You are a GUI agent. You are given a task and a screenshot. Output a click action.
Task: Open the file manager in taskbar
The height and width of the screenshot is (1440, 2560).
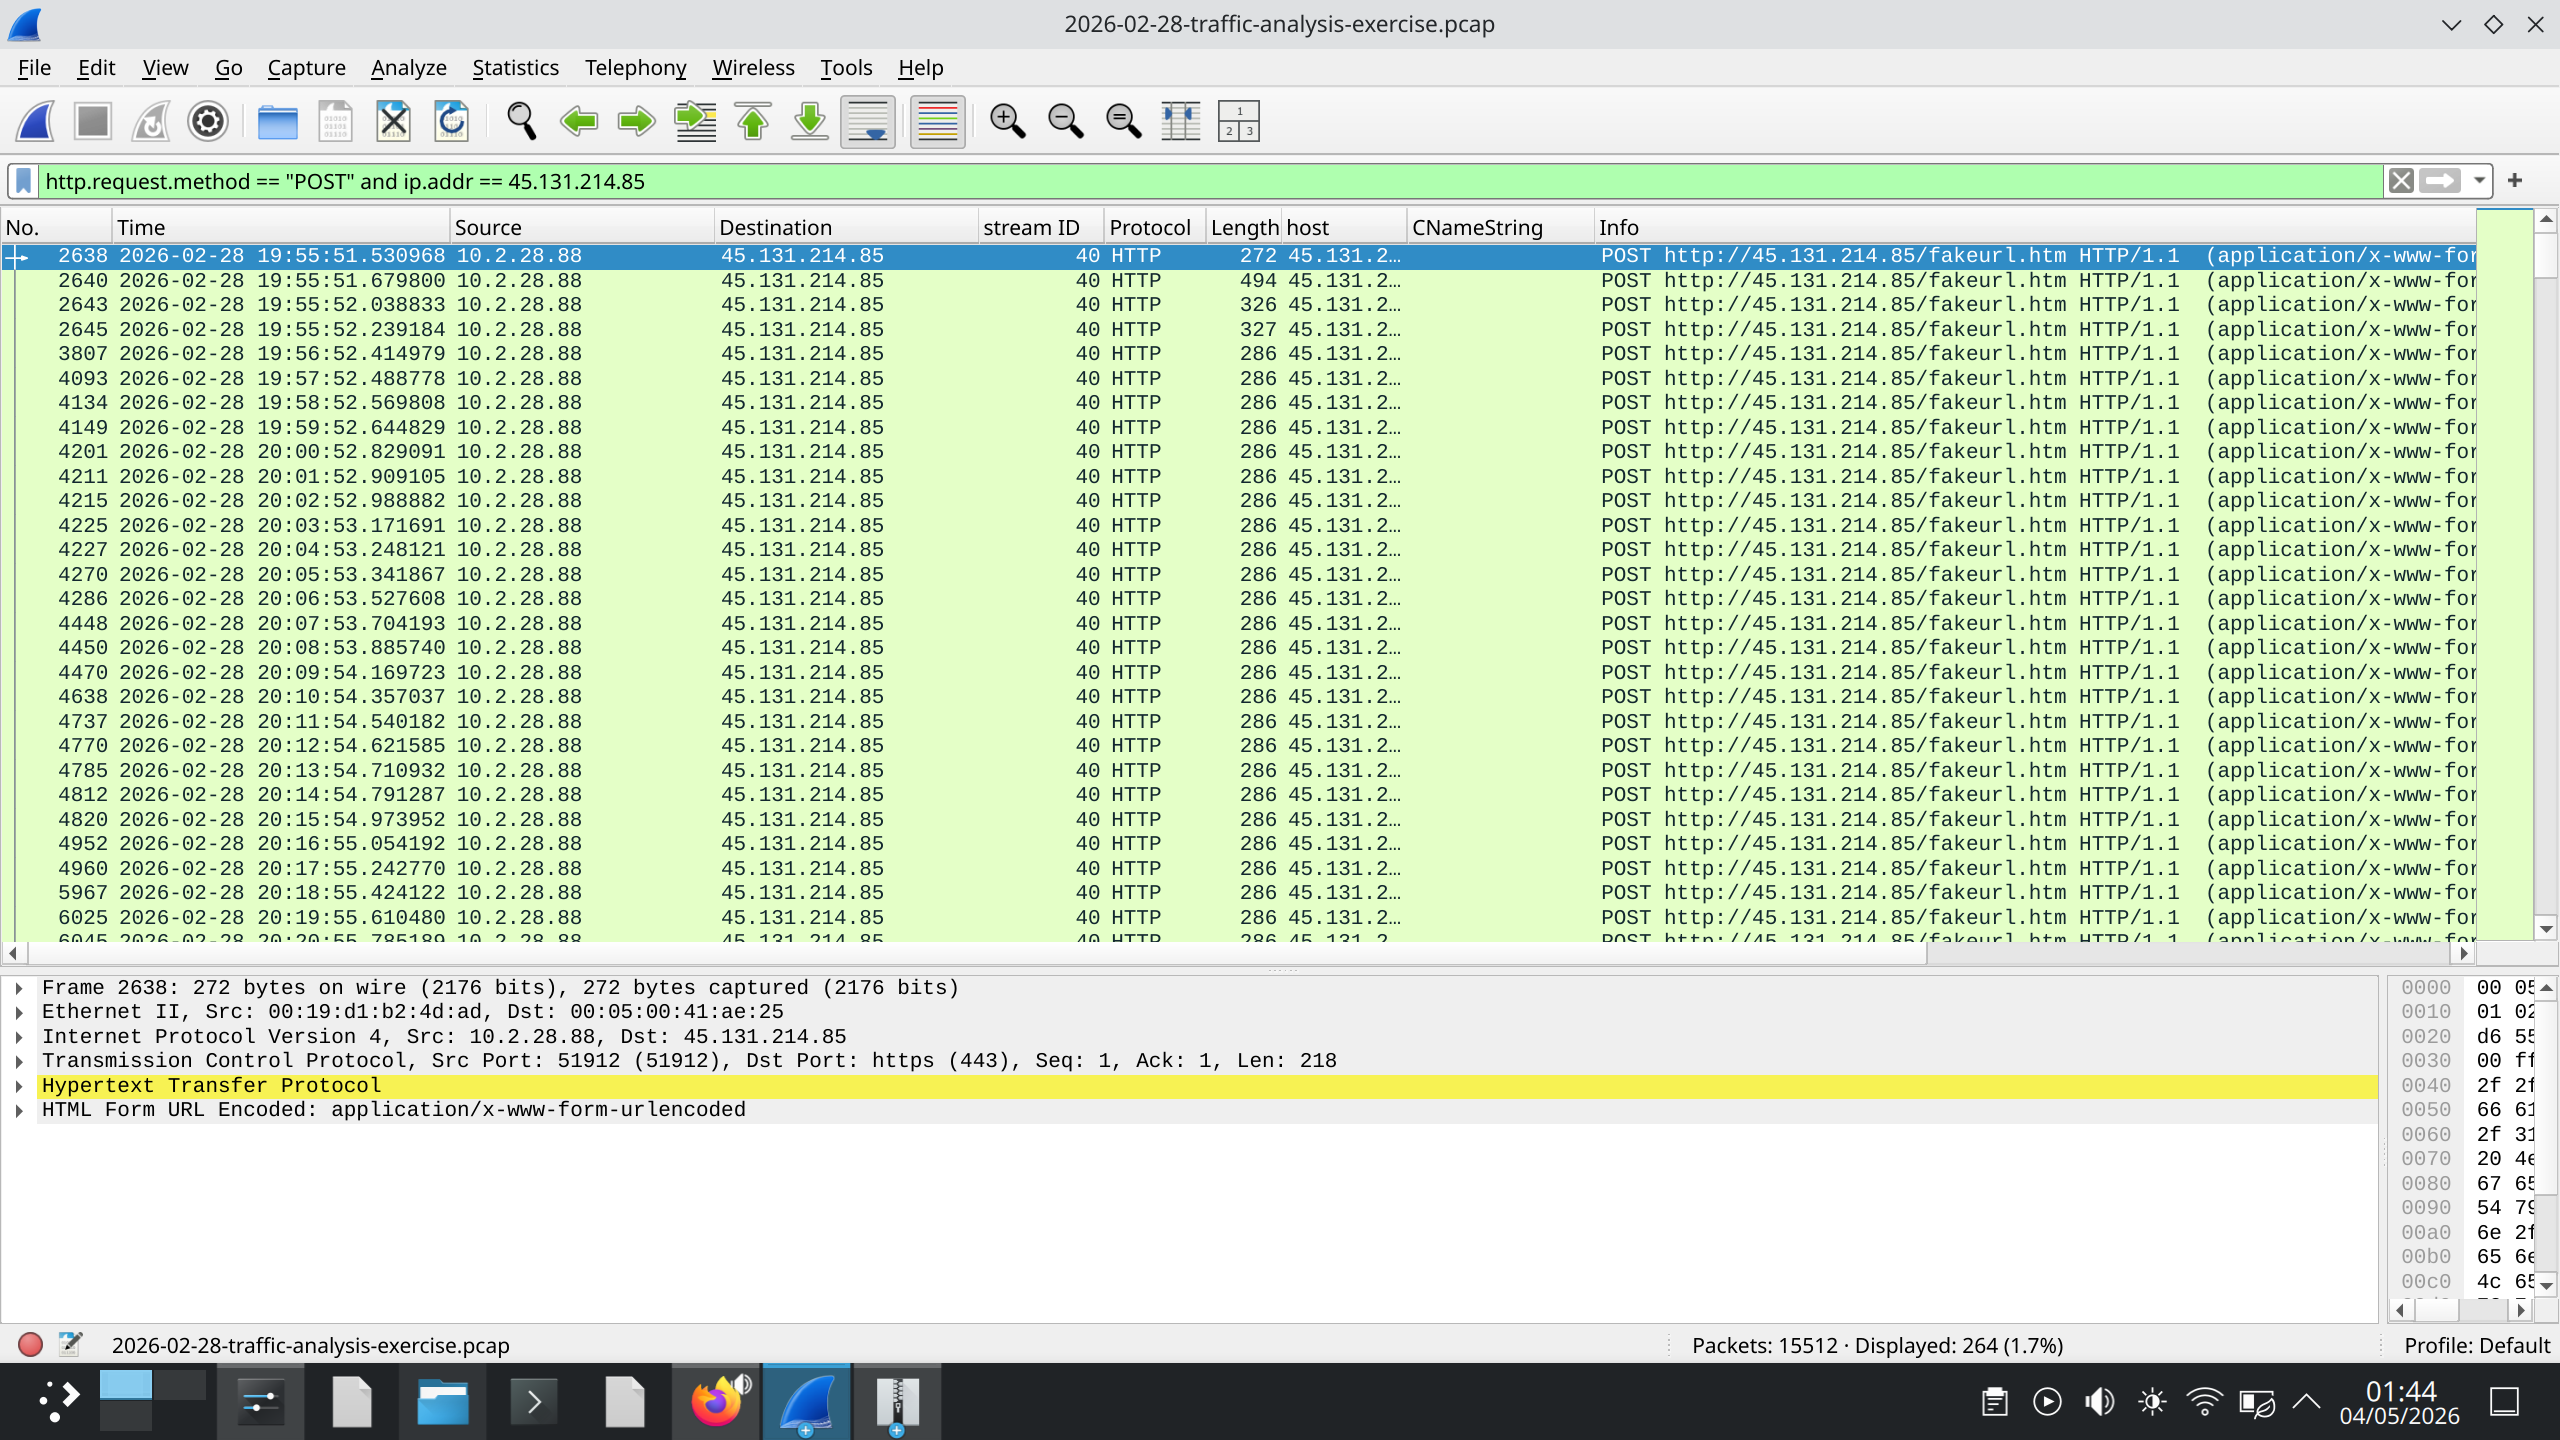click(442, 1401)
